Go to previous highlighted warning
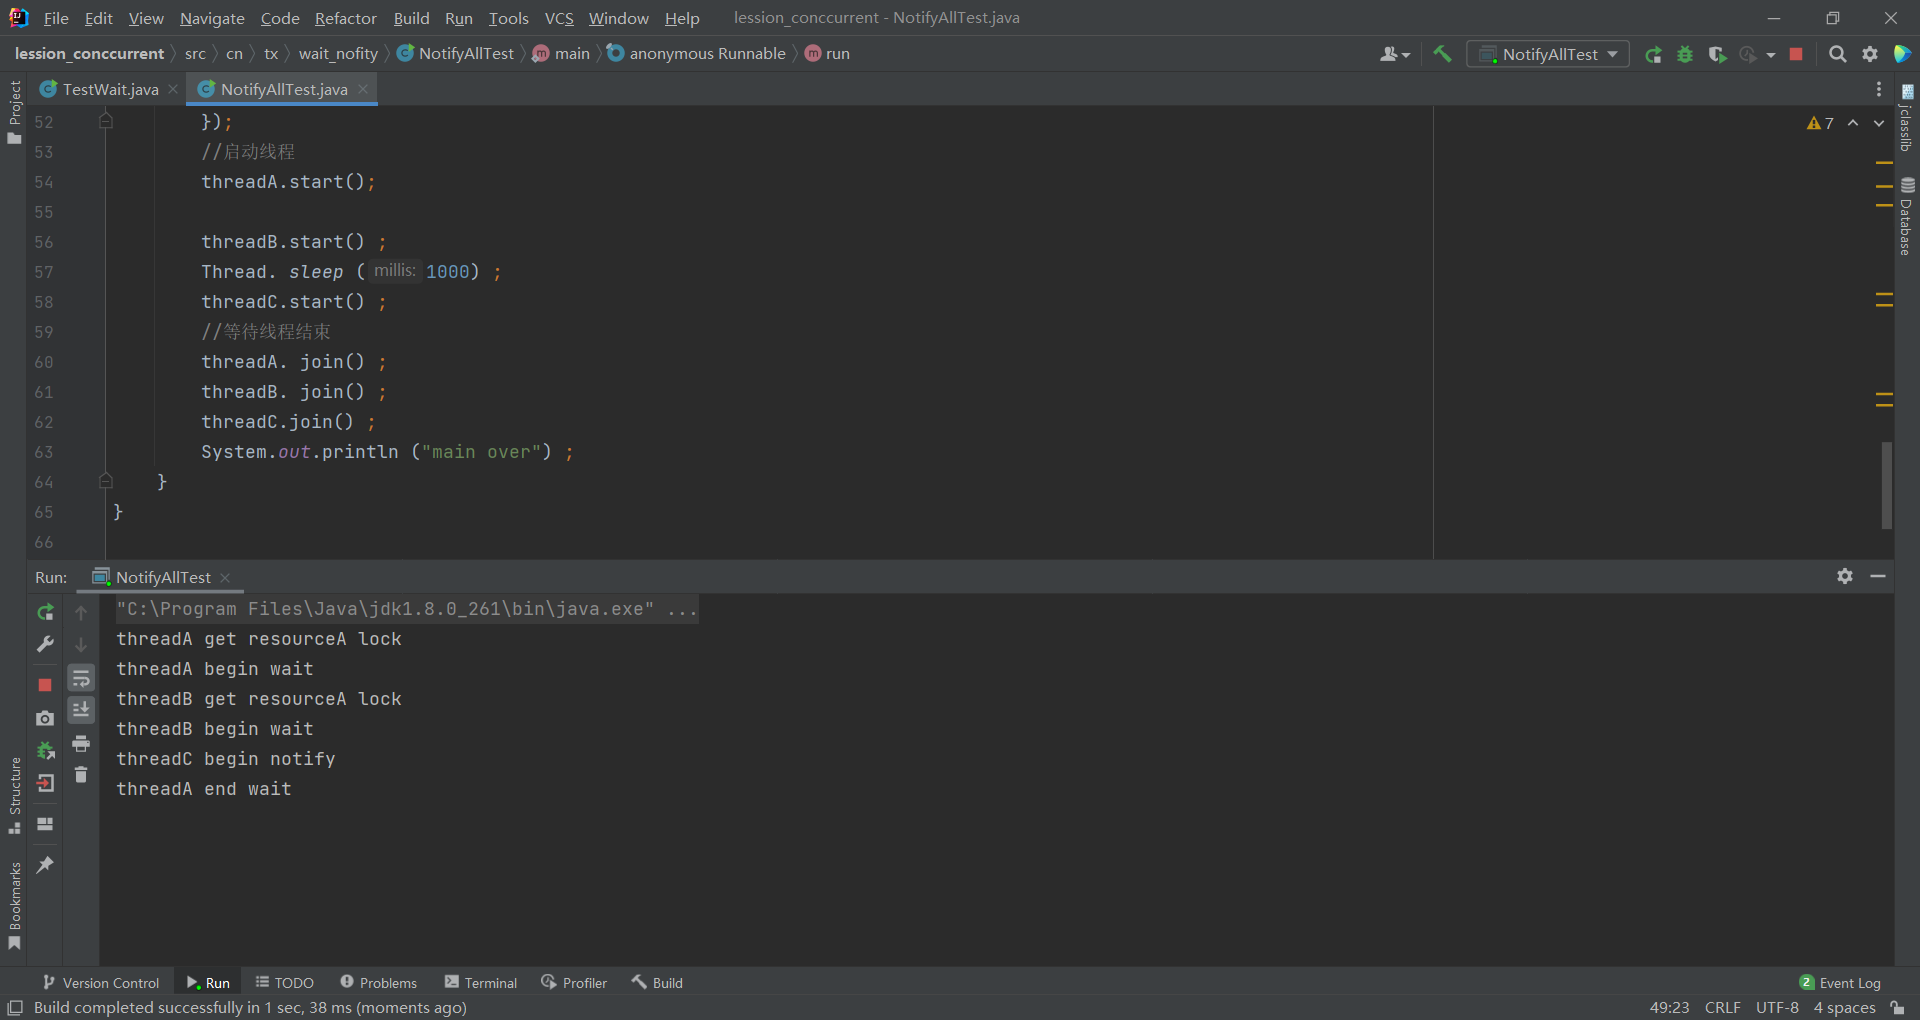 (1853, 123)
